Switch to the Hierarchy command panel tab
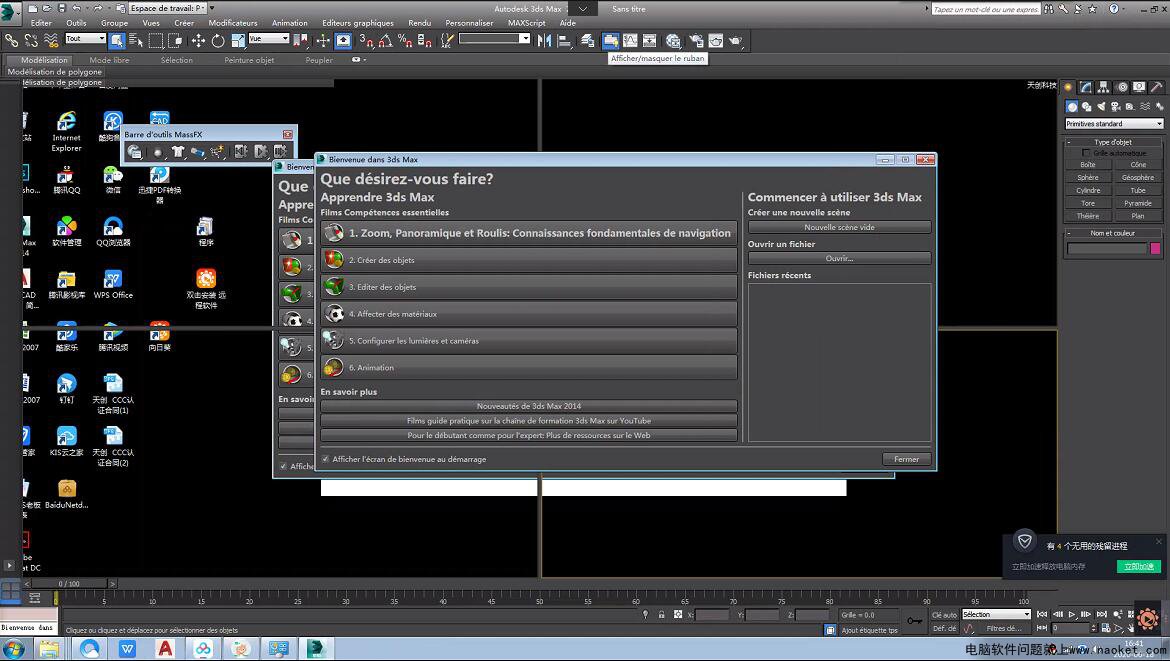Viewport: 1170px width, 661px height. click(x=1104, y=87)
